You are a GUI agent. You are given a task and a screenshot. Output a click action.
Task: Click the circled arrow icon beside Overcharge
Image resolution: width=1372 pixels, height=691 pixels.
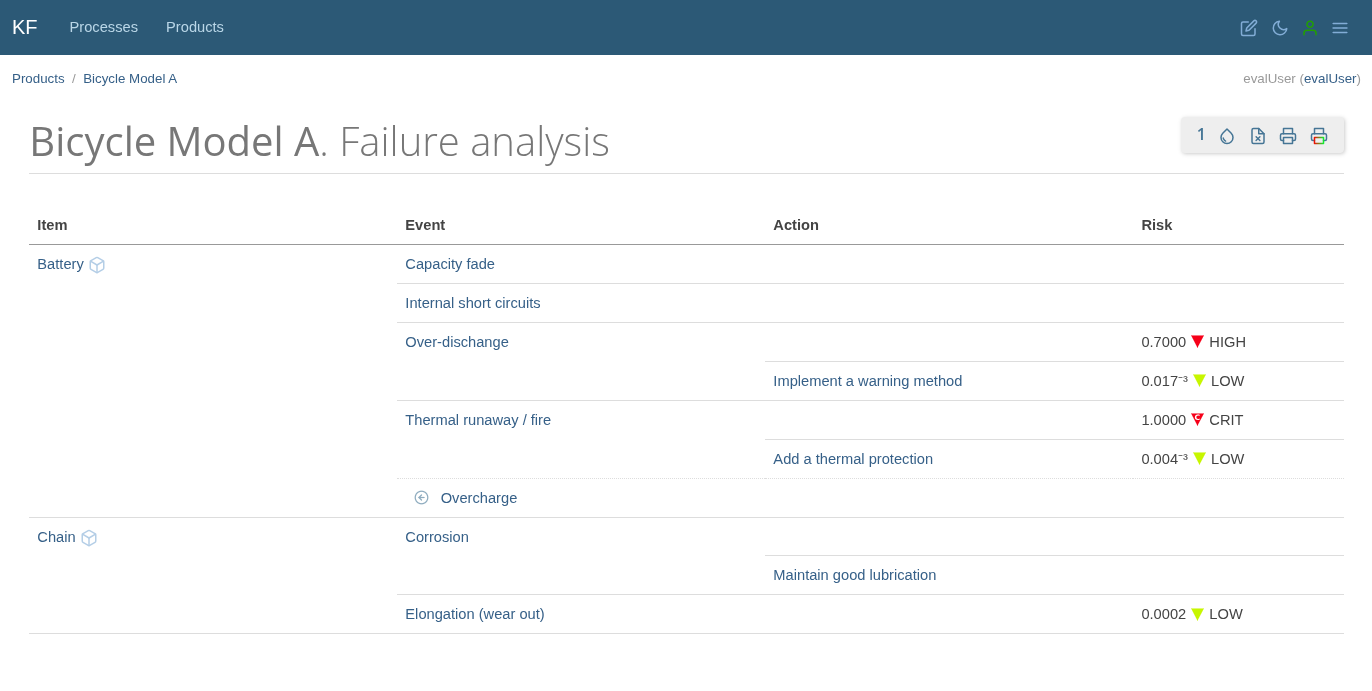pos(422,498)
